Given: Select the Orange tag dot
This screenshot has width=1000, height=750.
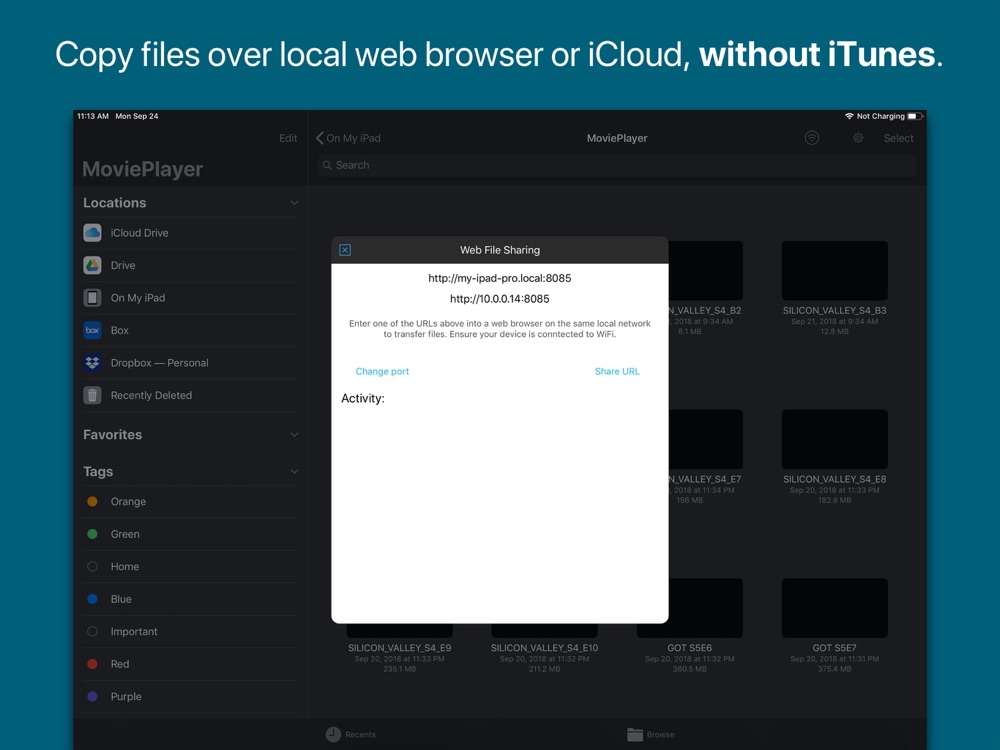Looking at the screenshot, I should tap(92, 501).
